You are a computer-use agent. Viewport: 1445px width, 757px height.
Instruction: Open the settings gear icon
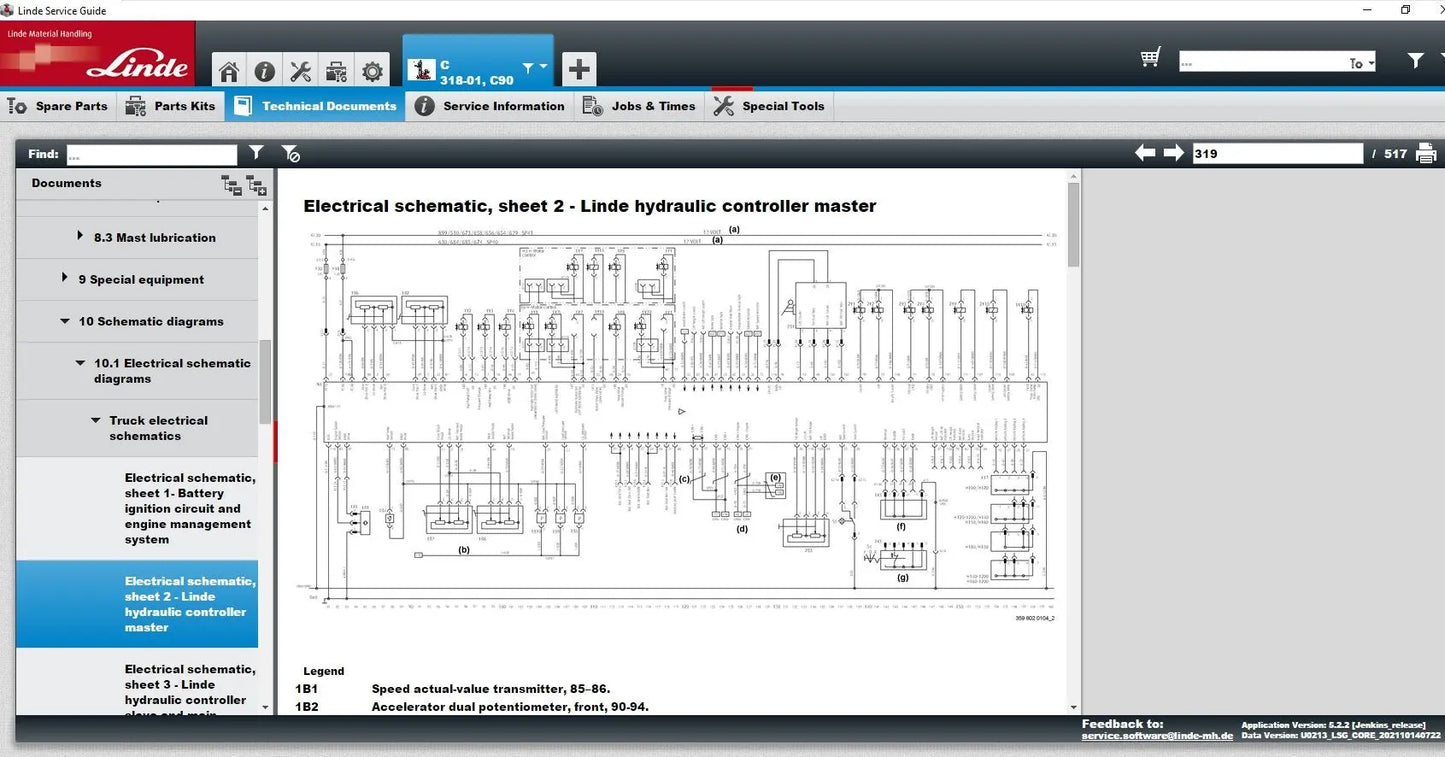(372, 70)
